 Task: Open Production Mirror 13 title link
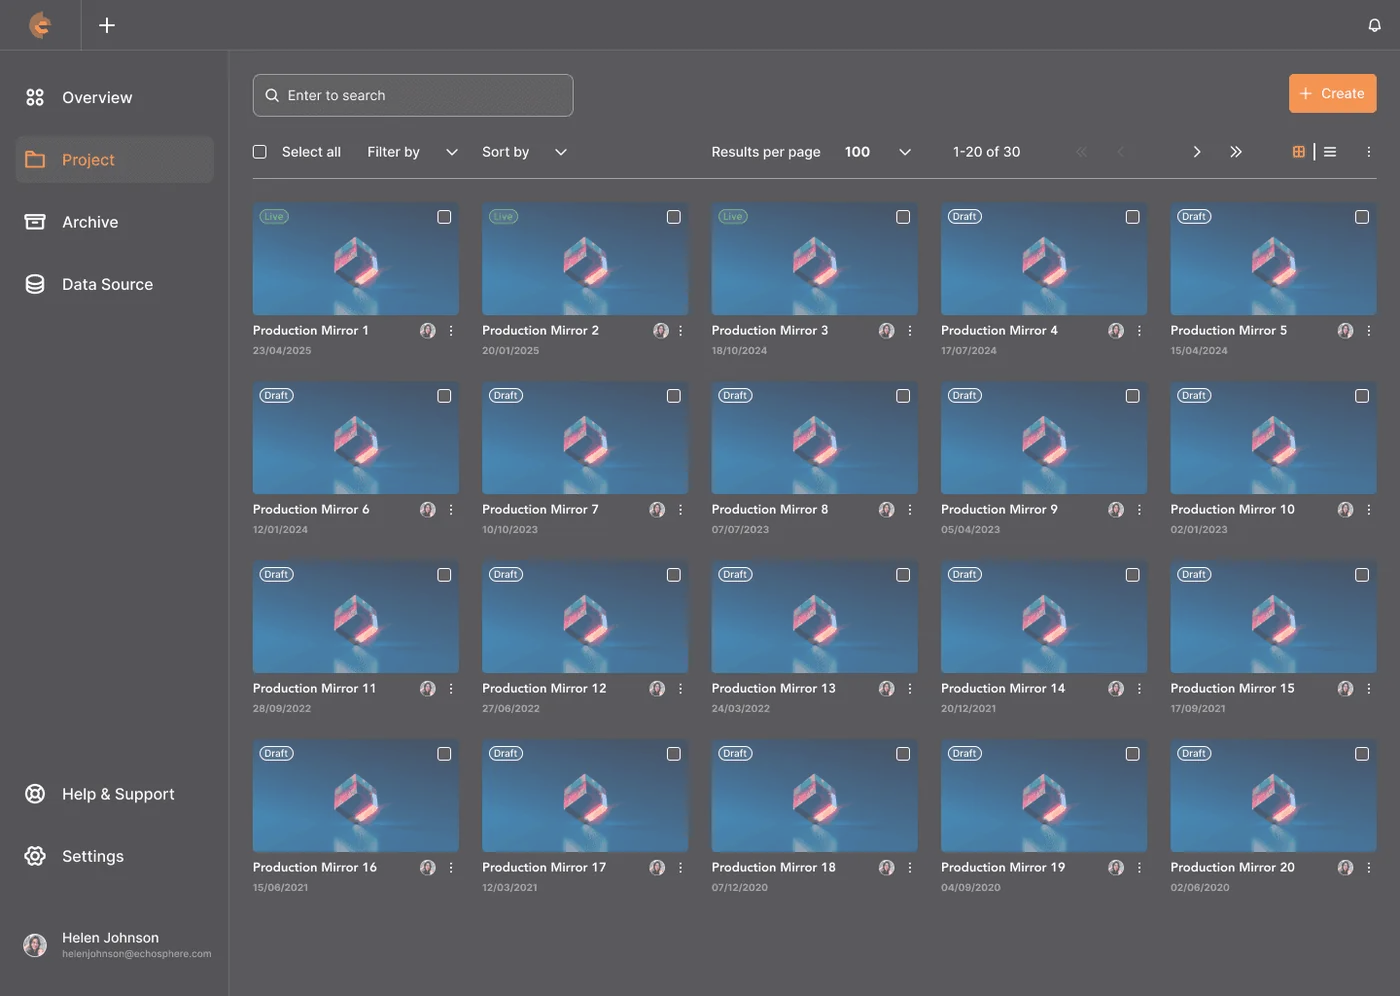click(x=773, y=689)
